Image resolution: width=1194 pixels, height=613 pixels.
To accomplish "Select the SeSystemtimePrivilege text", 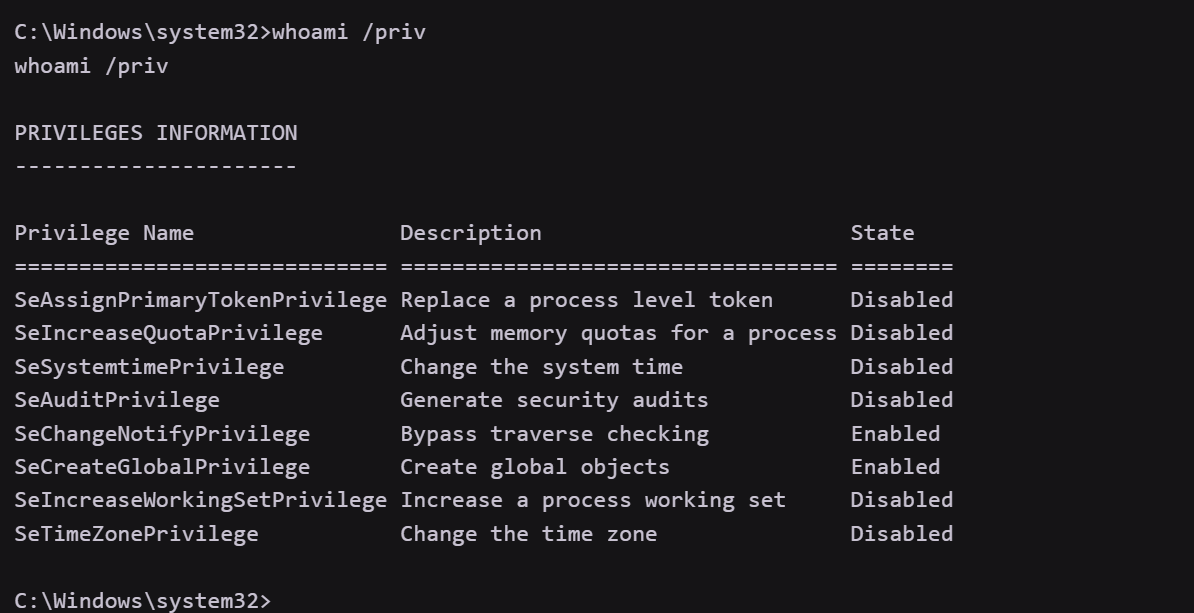I will [149, 367].
